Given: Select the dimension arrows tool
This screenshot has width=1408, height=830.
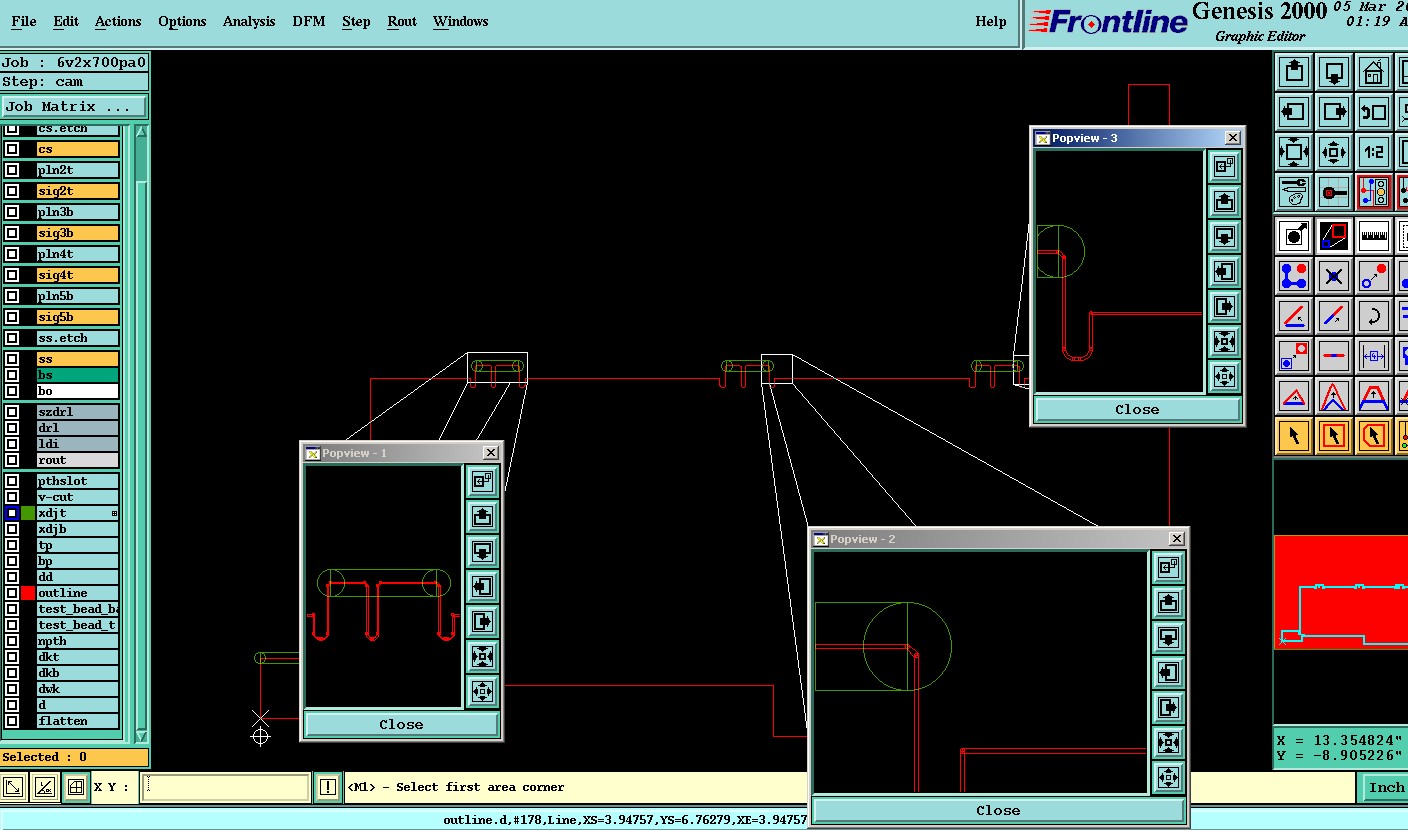Looking at the screenshot, I should click(1374, 356).
